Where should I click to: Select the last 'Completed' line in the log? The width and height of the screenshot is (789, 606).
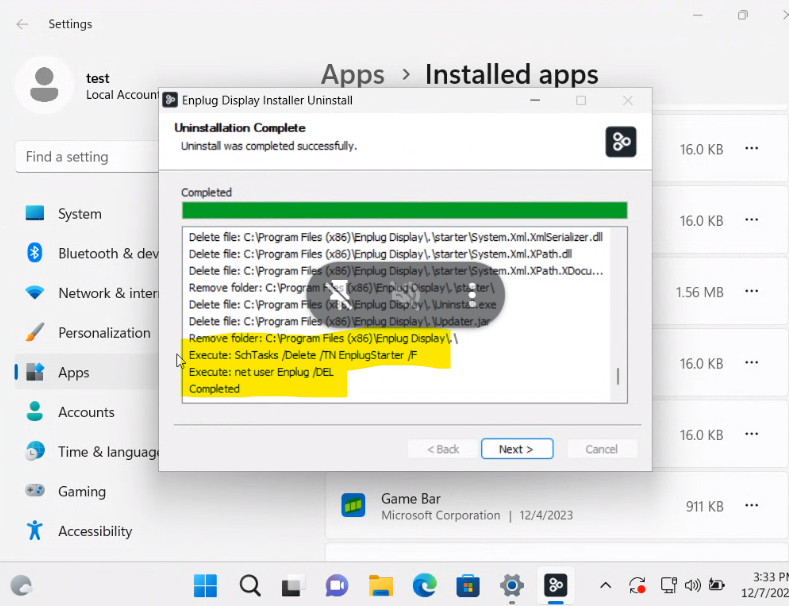pyautogui.click(x=214, y=389)
